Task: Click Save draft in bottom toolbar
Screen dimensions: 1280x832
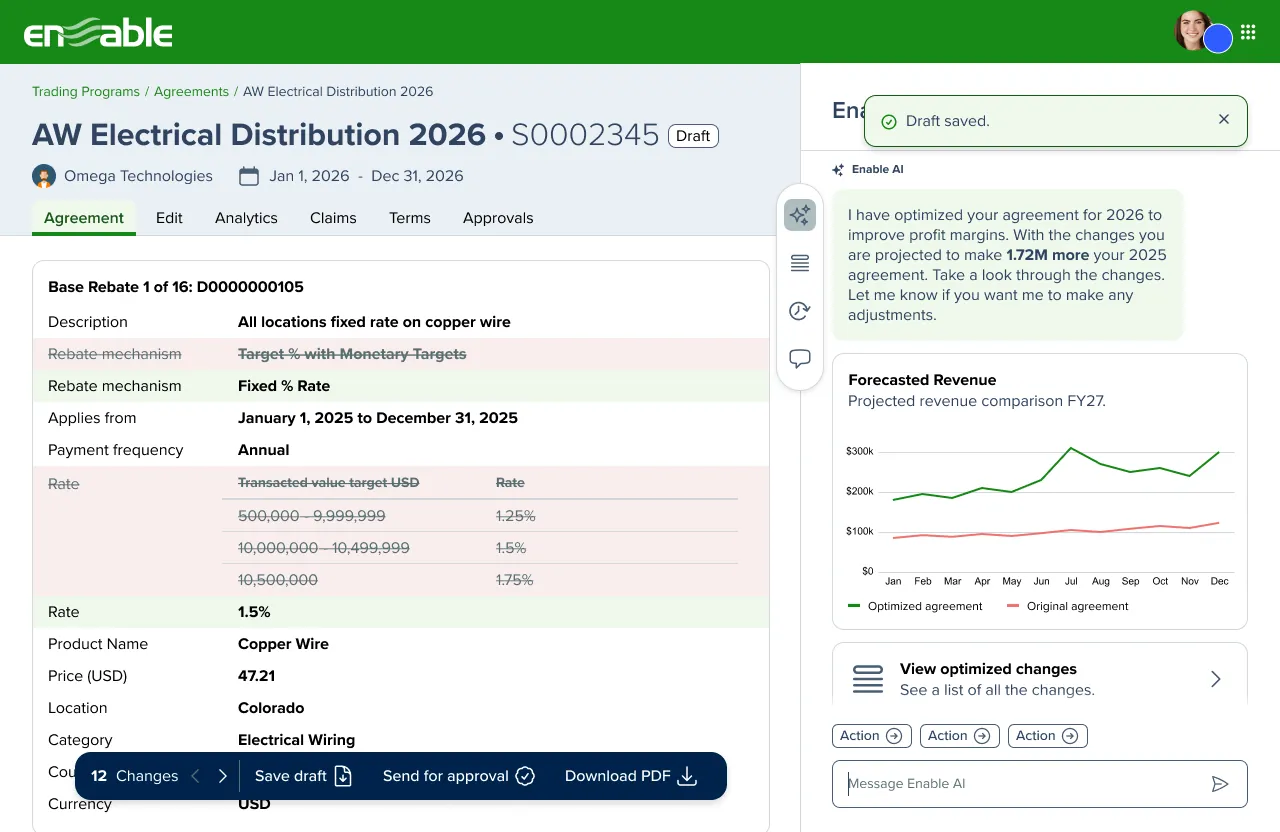Action: [304, 776]
